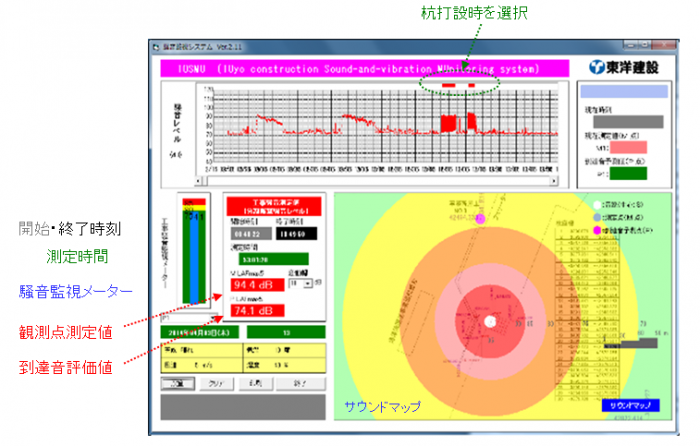Click the 終了 button
This screenshot has width=700, height=446.
[300, 383]
